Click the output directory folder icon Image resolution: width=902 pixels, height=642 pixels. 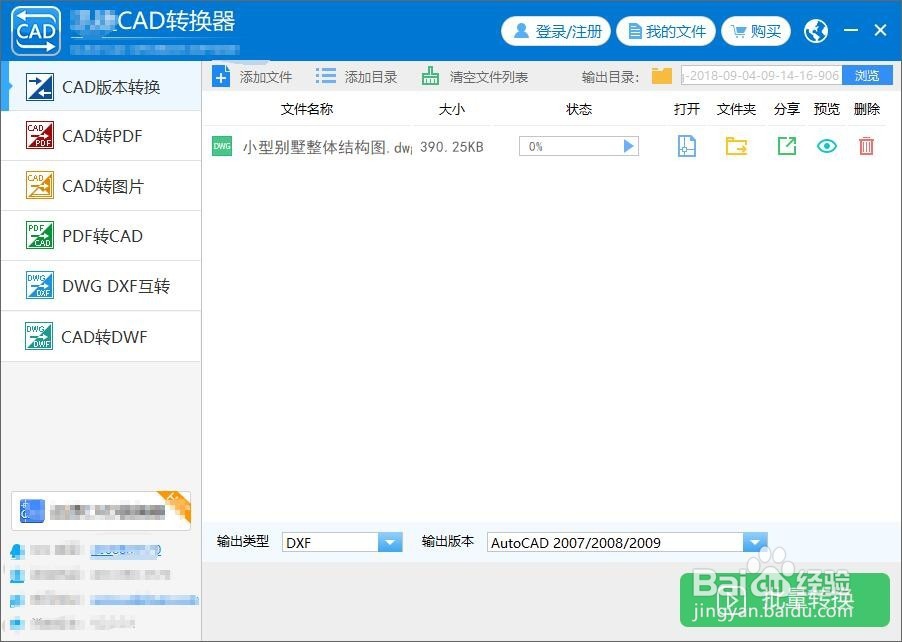662,75
